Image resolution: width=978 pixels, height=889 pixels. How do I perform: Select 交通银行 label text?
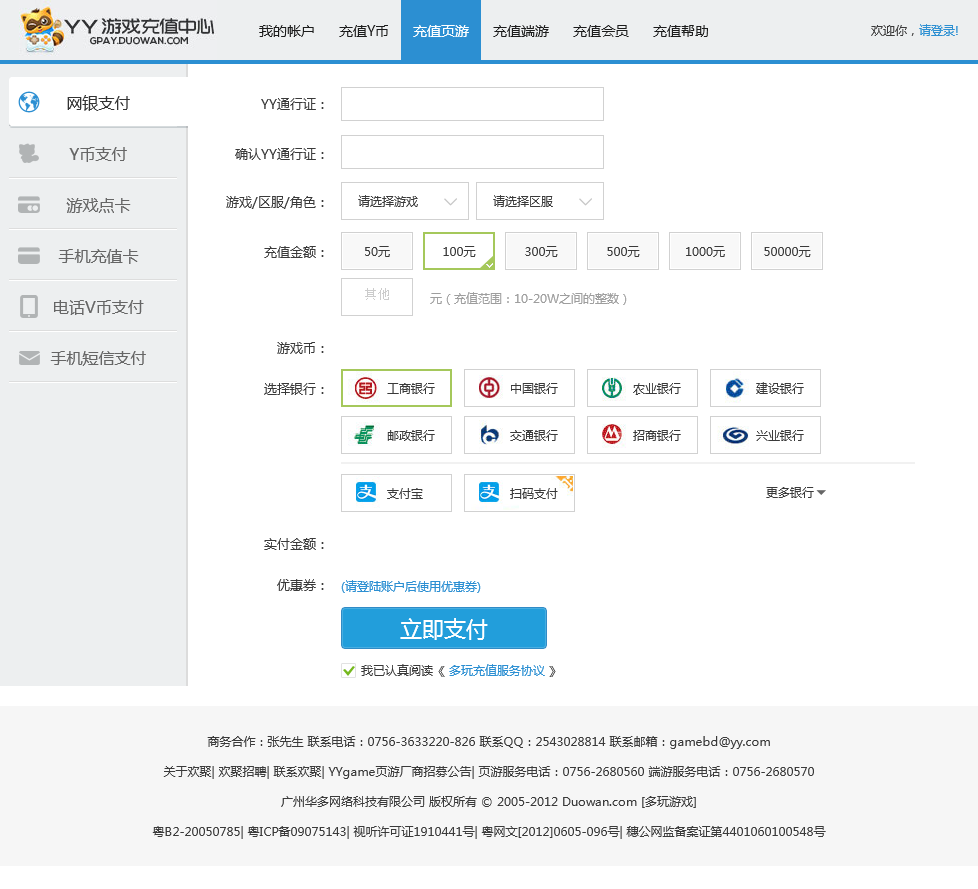point(534,435)
